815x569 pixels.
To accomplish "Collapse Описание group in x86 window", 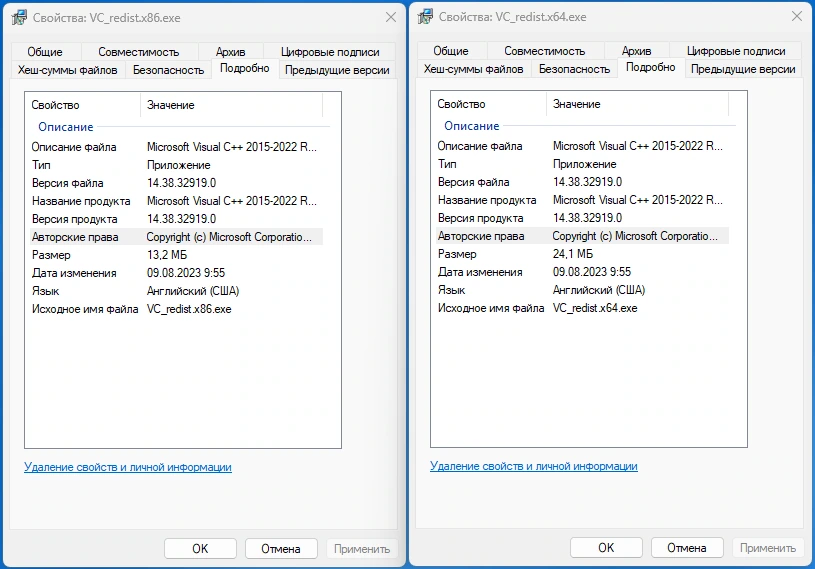I will click(x=65, y=127).
